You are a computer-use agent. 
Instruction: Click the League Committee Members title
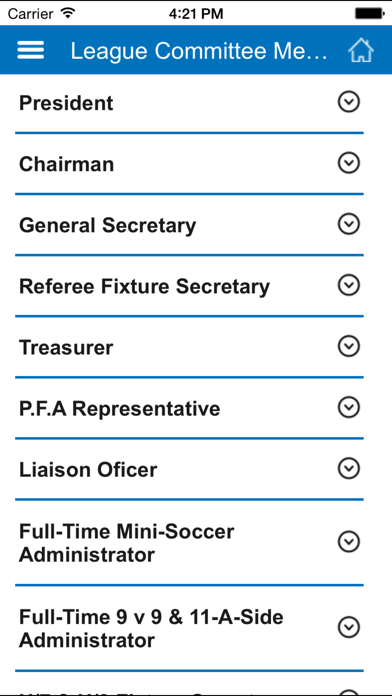199,51
